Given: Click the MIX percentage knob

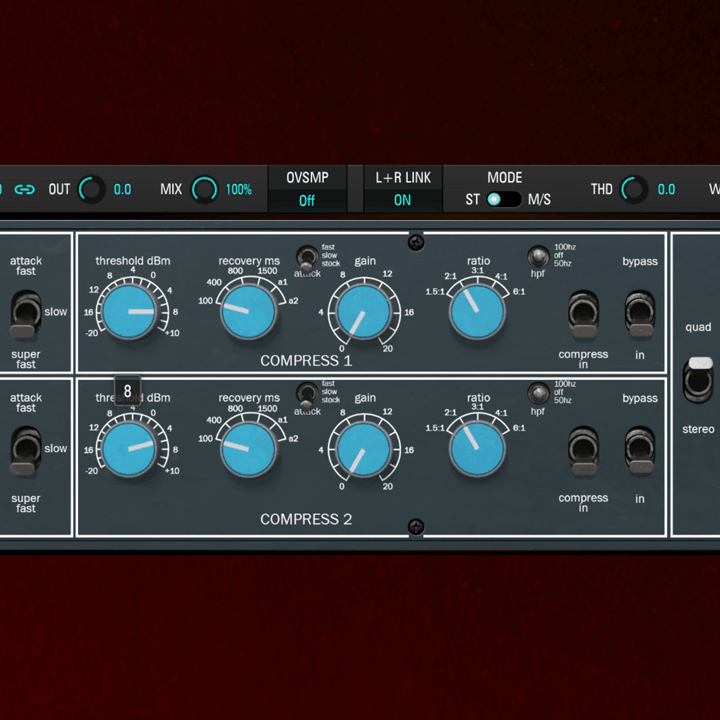Looking at the screenshot, I should point(204,189).
